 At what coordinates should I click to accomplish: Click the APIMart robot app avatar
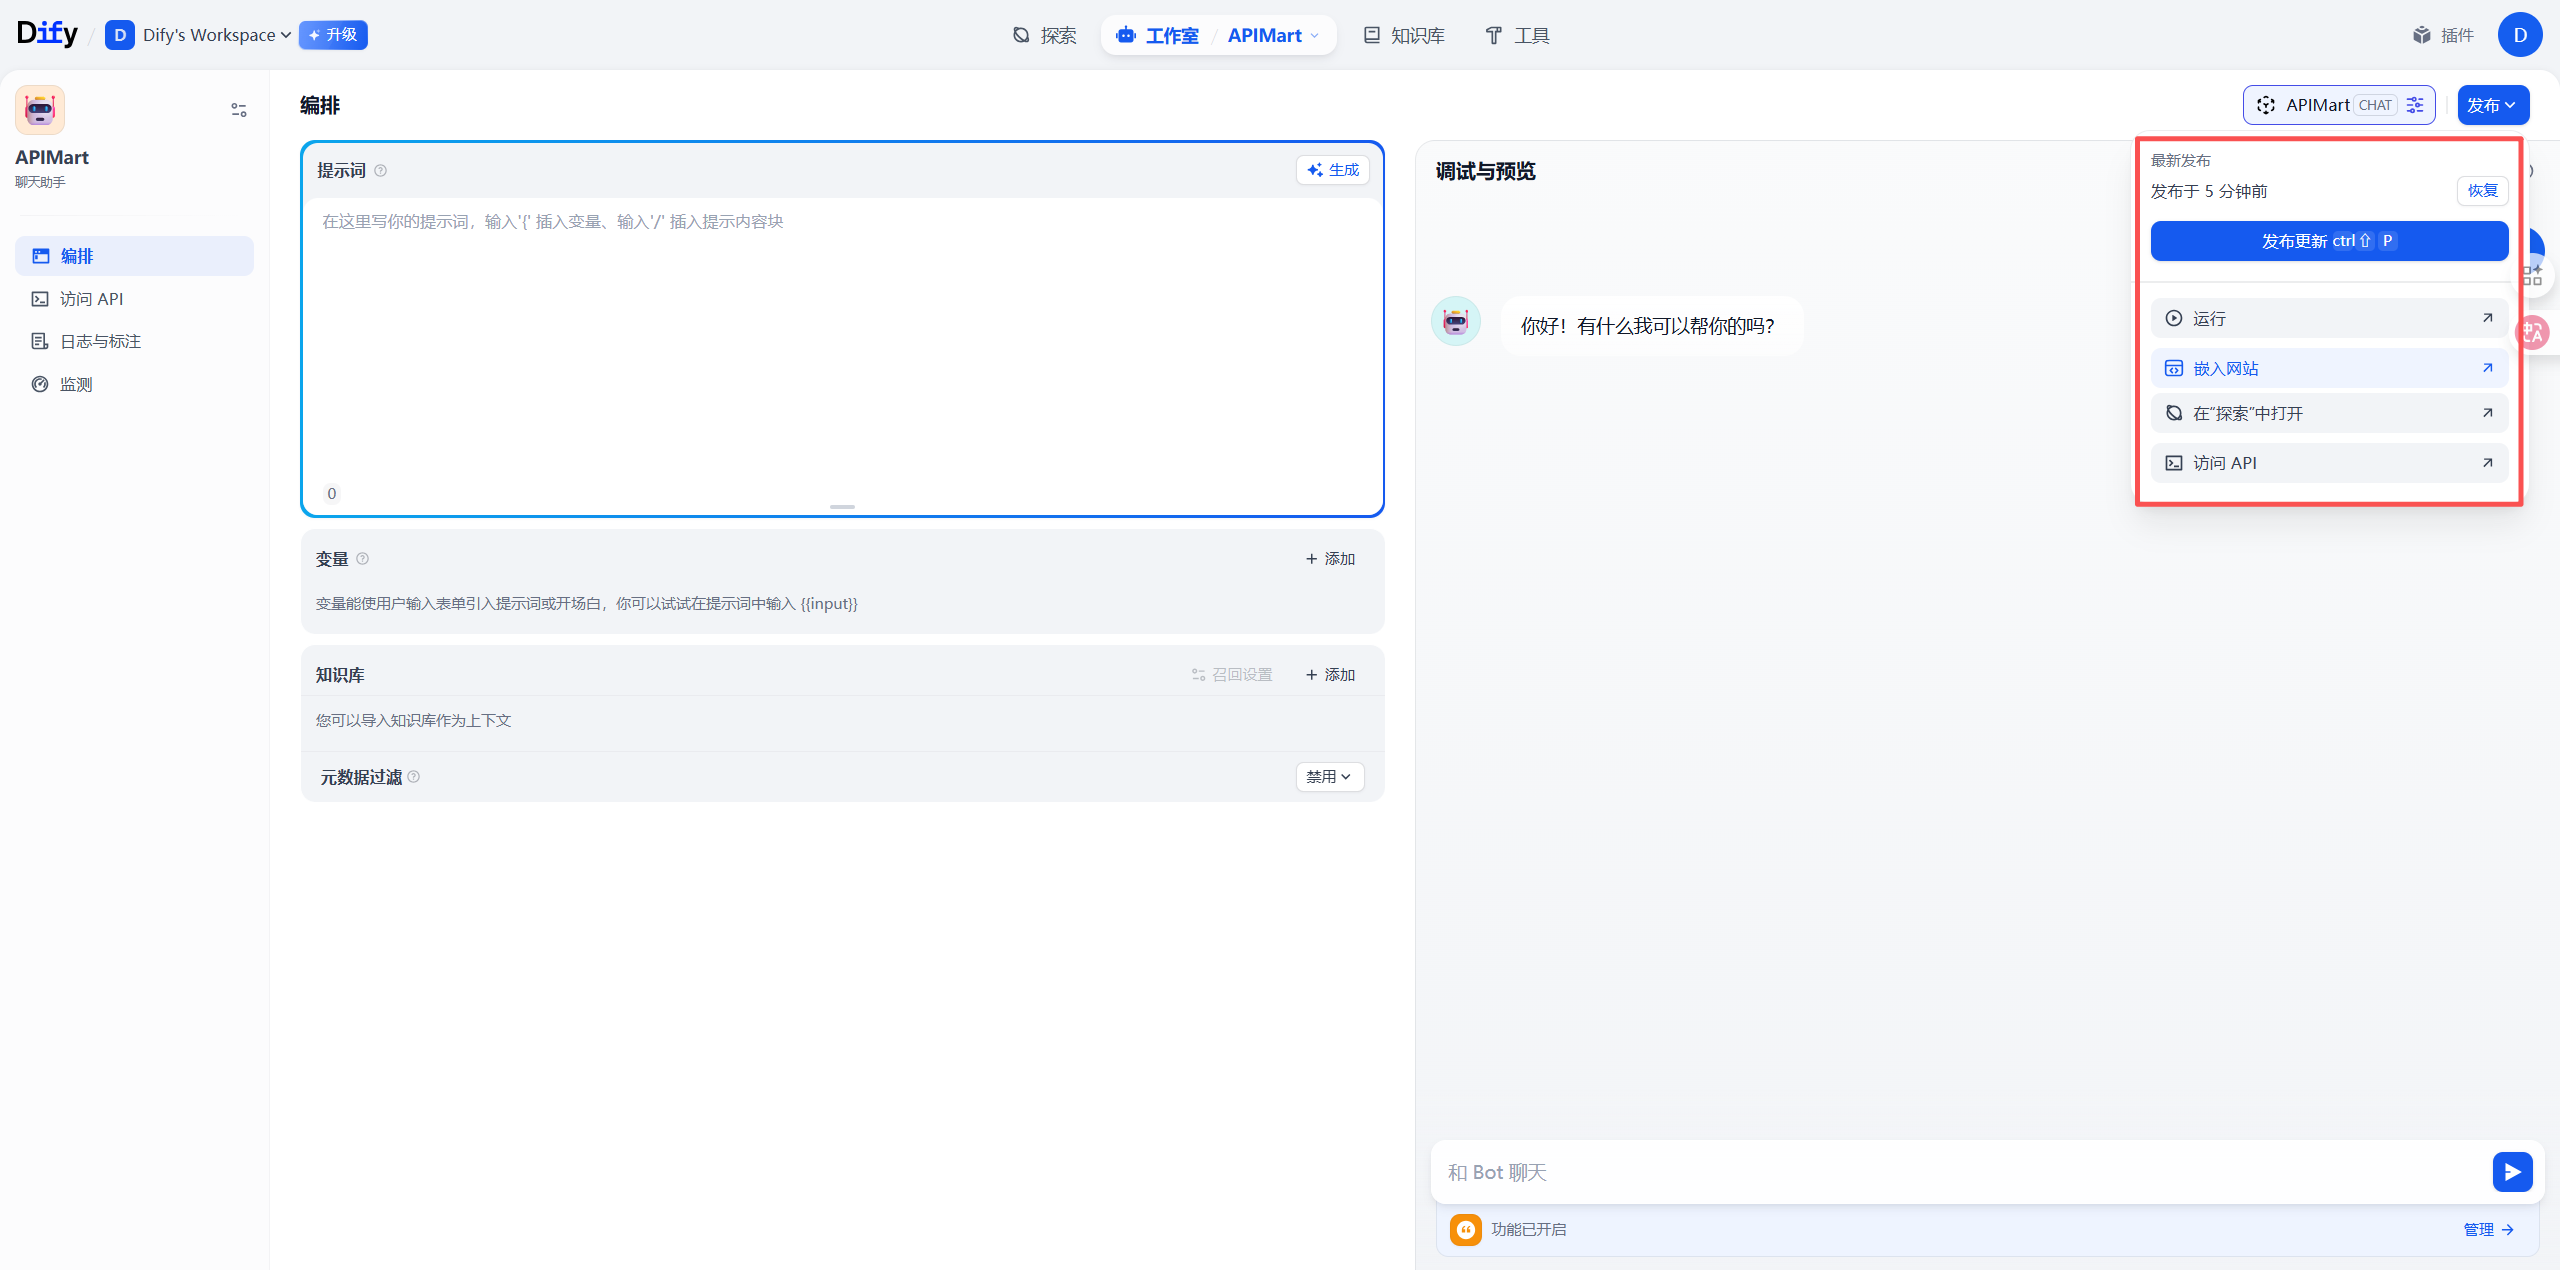(40, 110)
